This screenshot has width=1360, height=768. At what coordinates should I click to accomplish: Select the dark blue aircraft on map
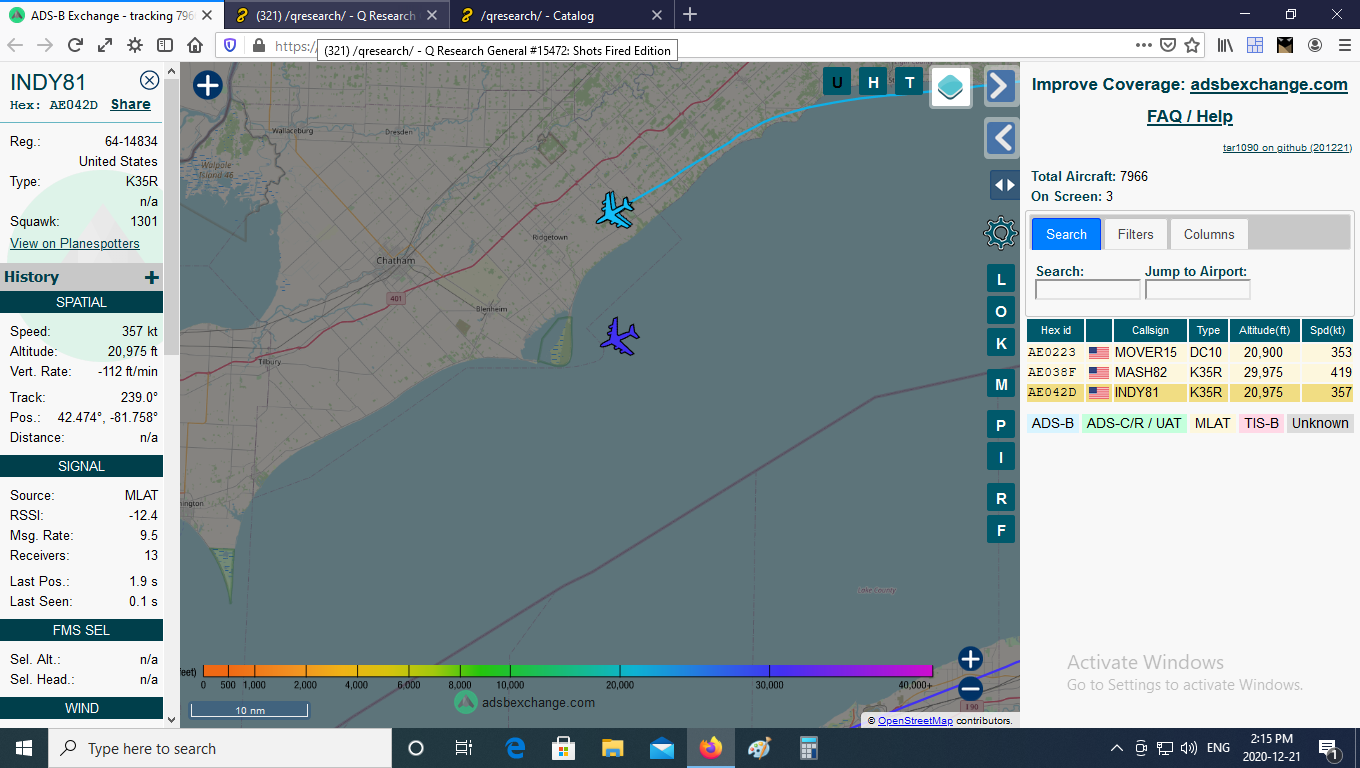(x=620, y=337)
